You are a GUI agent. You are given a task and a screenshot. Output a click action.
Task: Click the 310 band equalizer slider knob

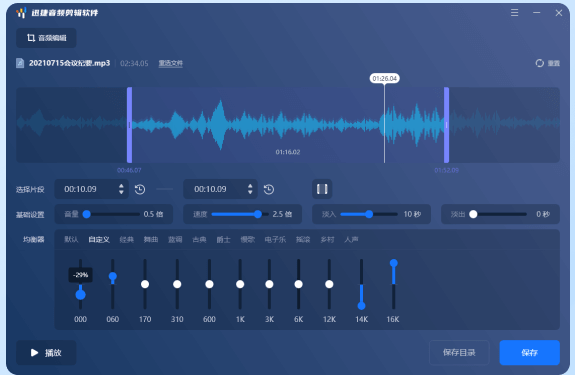(x=177, y=284)
